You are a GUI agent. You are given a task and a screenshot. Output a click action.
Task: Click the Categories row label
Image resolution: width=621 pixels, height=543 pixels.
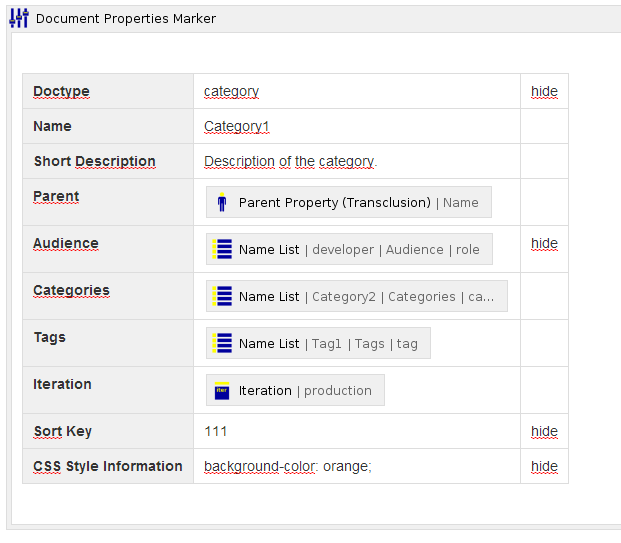71,290
